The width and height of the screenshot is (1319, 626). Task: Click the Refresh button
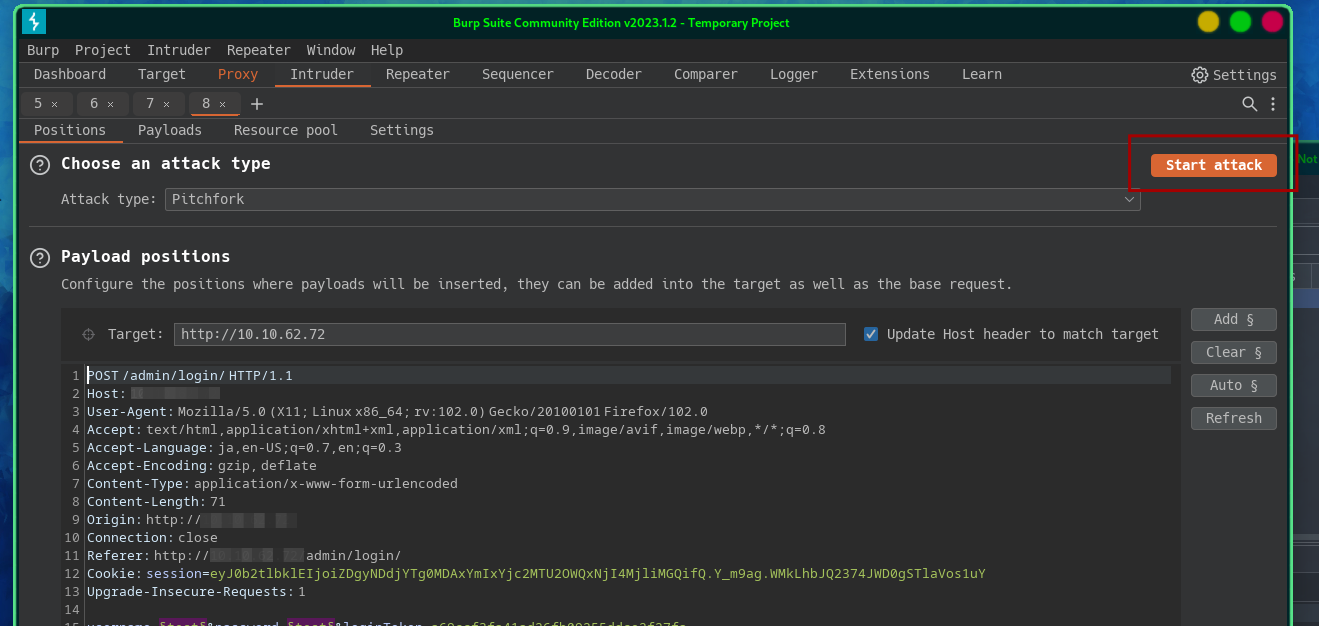click(1234, 418)
